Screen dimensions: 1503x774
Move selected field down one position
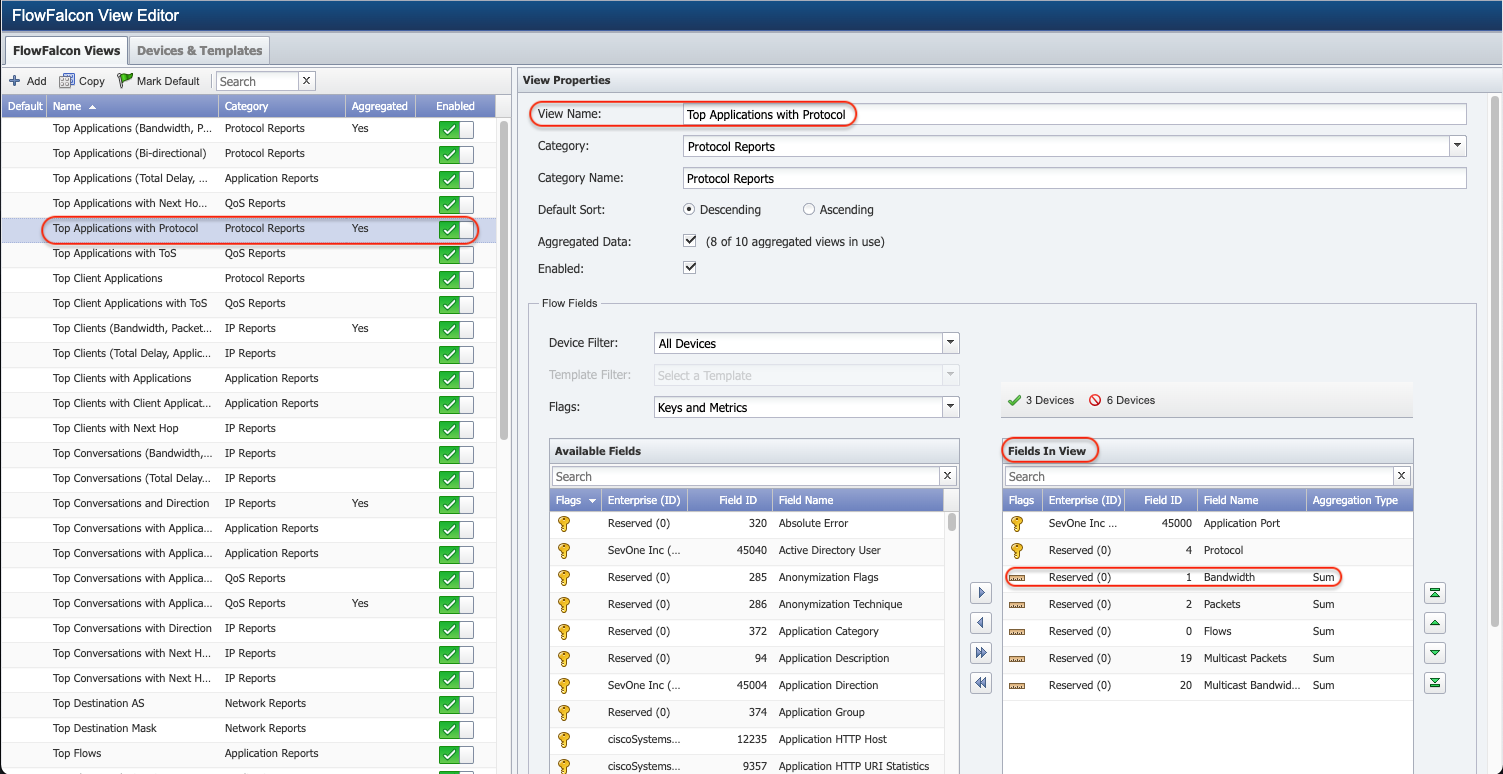(1435, 653)
